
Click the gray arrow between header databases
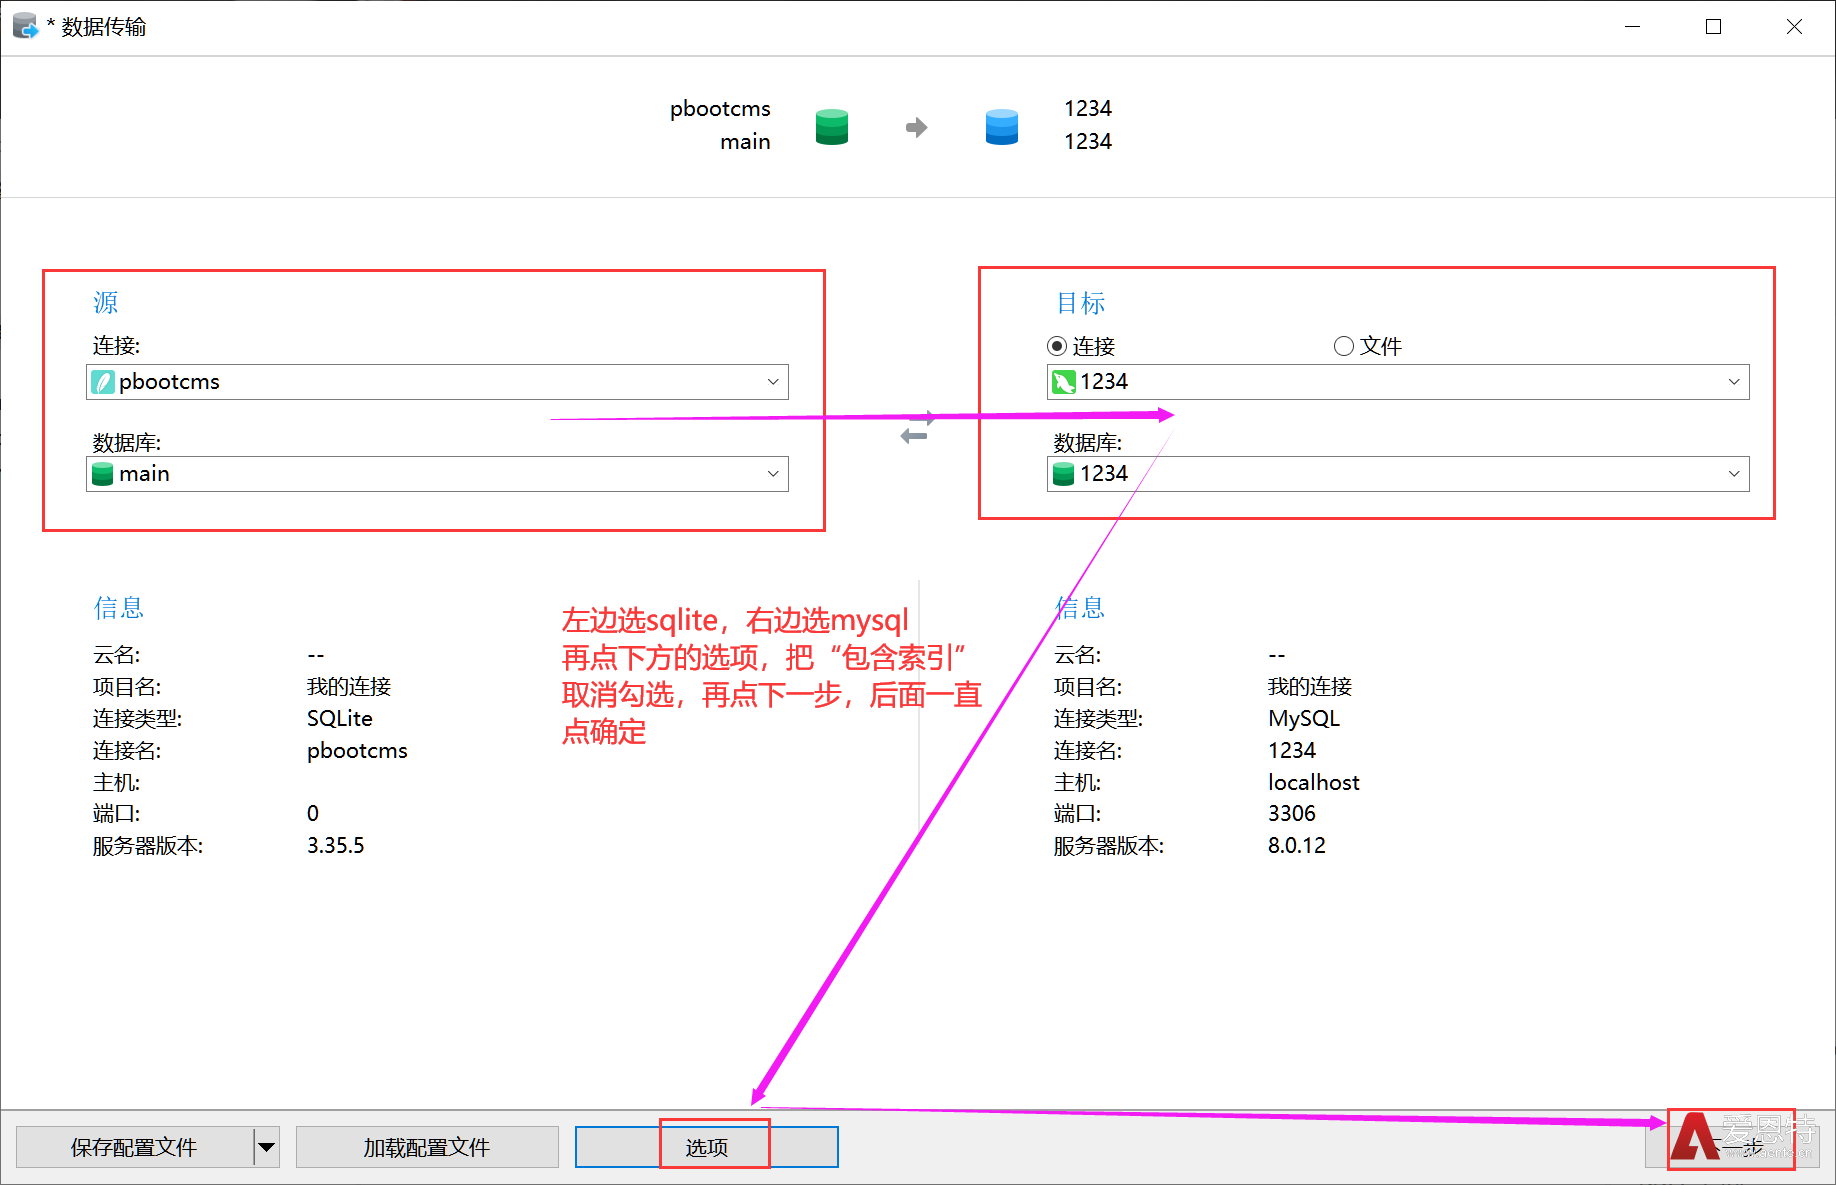pyautogui.click(x=916, y=127)
